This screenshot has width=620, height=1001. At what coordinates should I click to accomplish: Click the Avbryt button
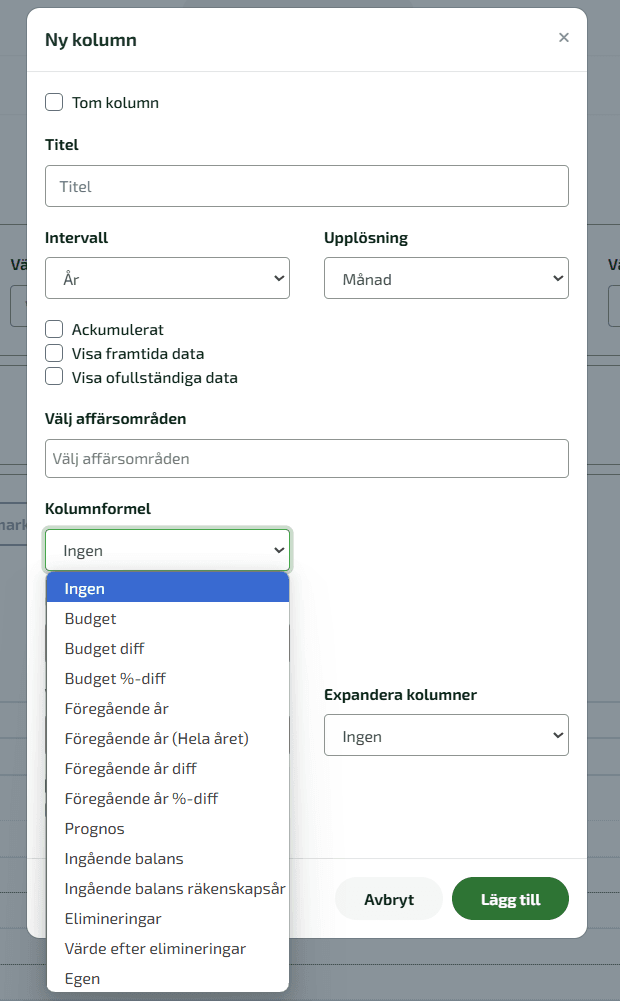(x=389, y=899)
